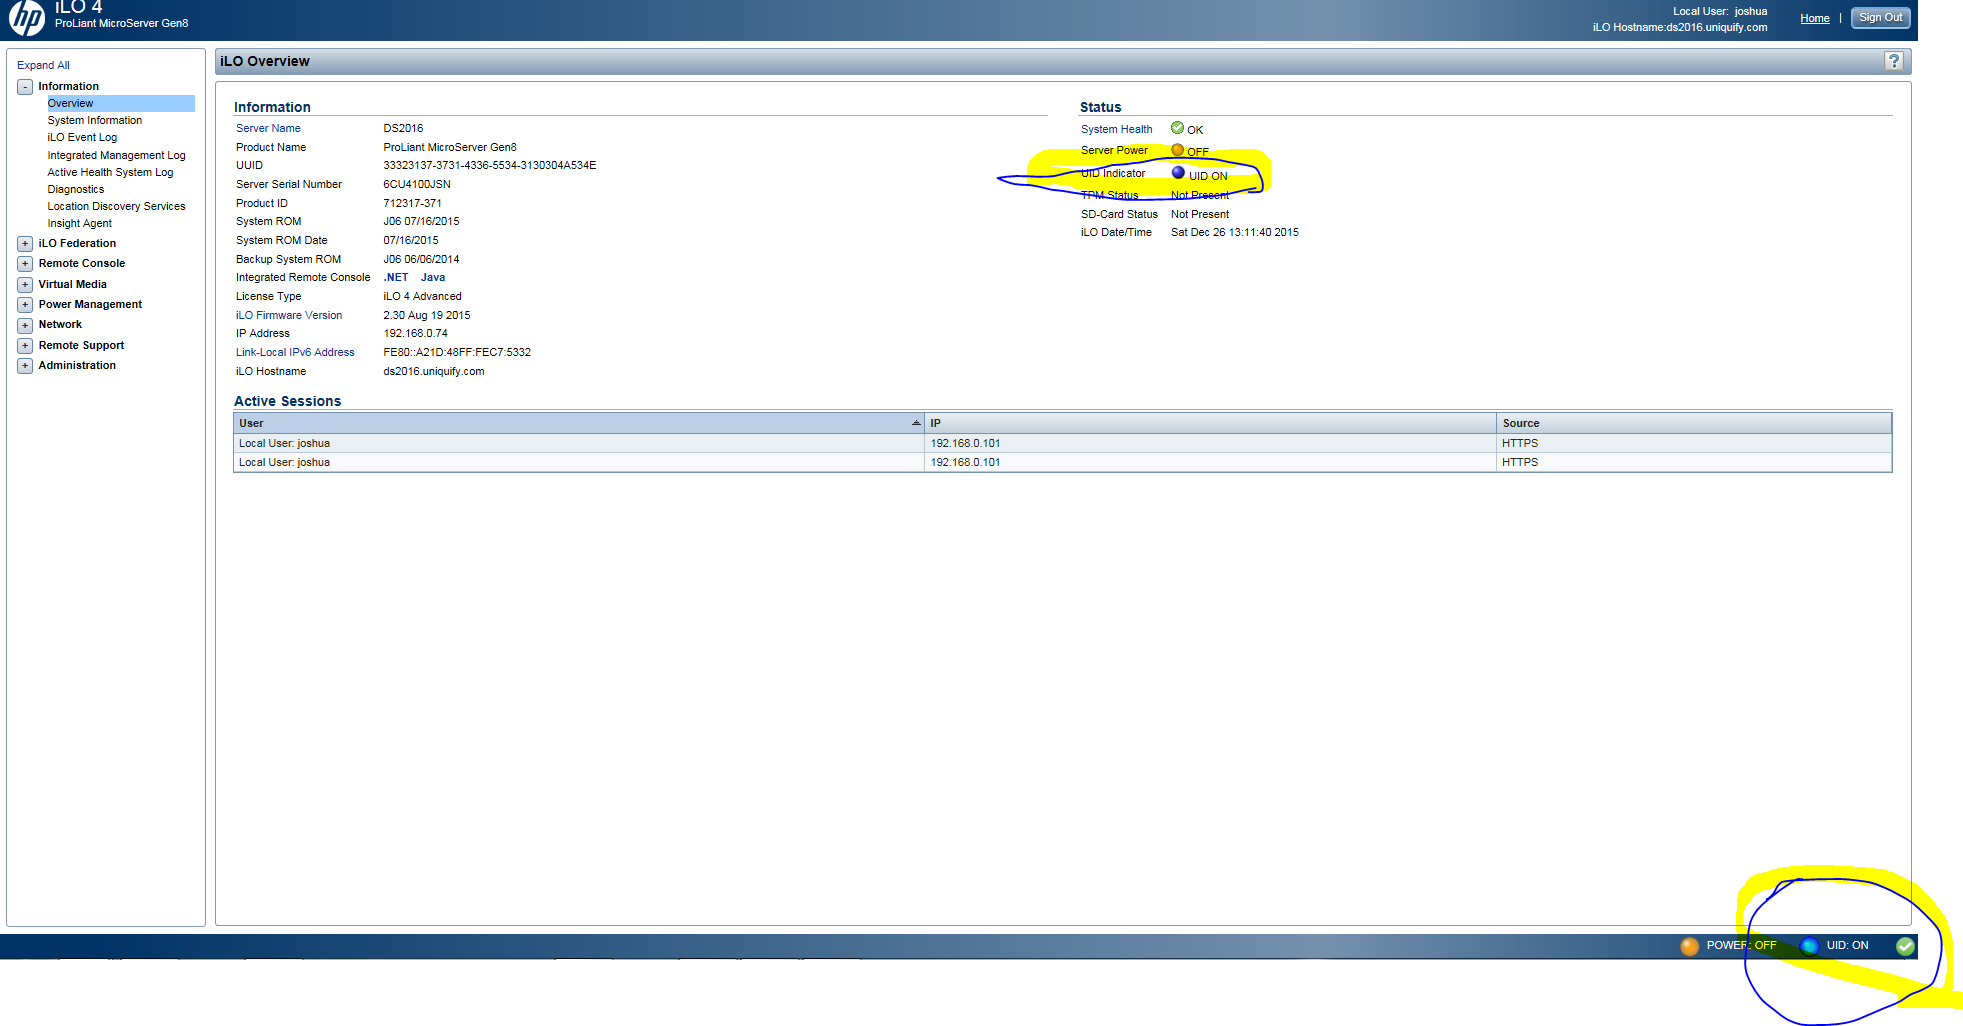The image size is (1963, 1026).
Task: Open Insight Agent page
Action: click(80, 223)
